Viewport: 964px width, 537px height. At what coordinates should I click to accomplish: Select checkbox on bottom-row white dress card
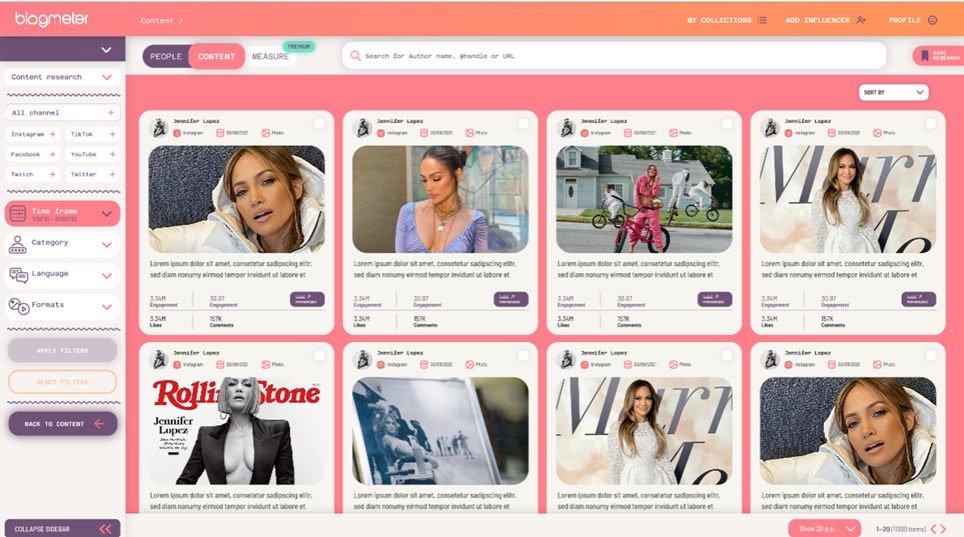pyautogui.click(x=727, y=355)
